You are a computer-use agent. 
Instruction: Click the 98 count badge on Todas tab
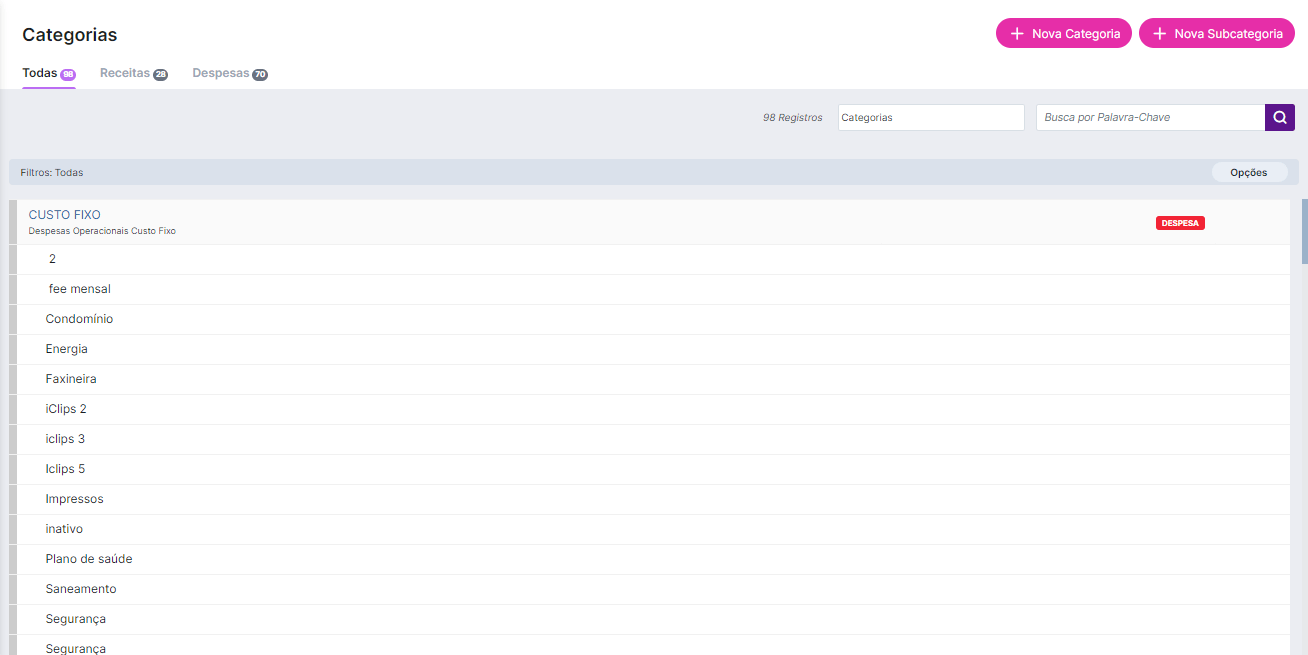click(x=69, y=73)
